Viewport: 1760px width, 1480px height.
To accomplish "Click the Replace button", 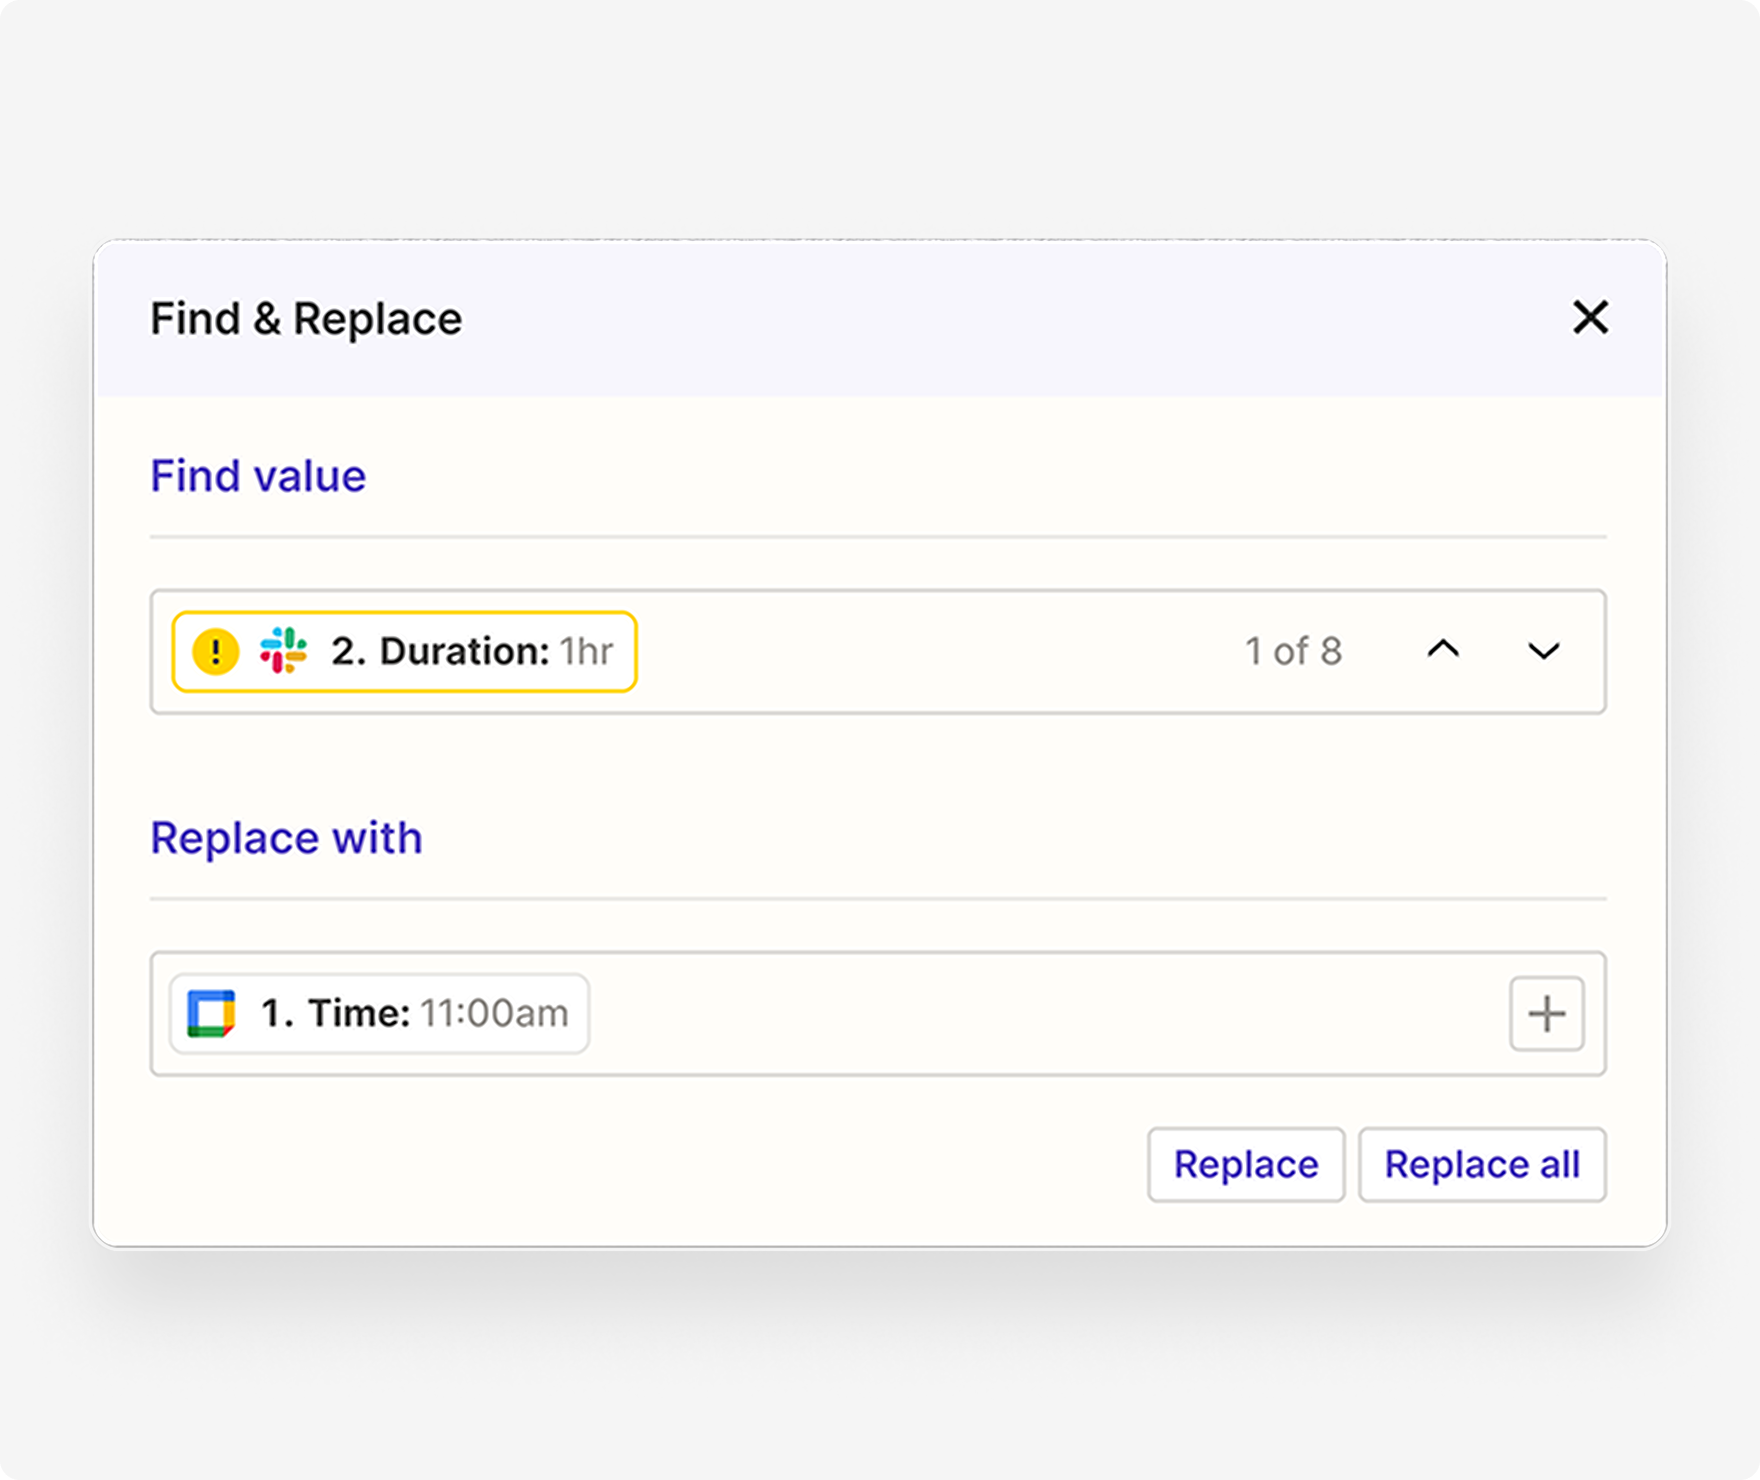I will pyautogui.click(x=1245, y=1165).
